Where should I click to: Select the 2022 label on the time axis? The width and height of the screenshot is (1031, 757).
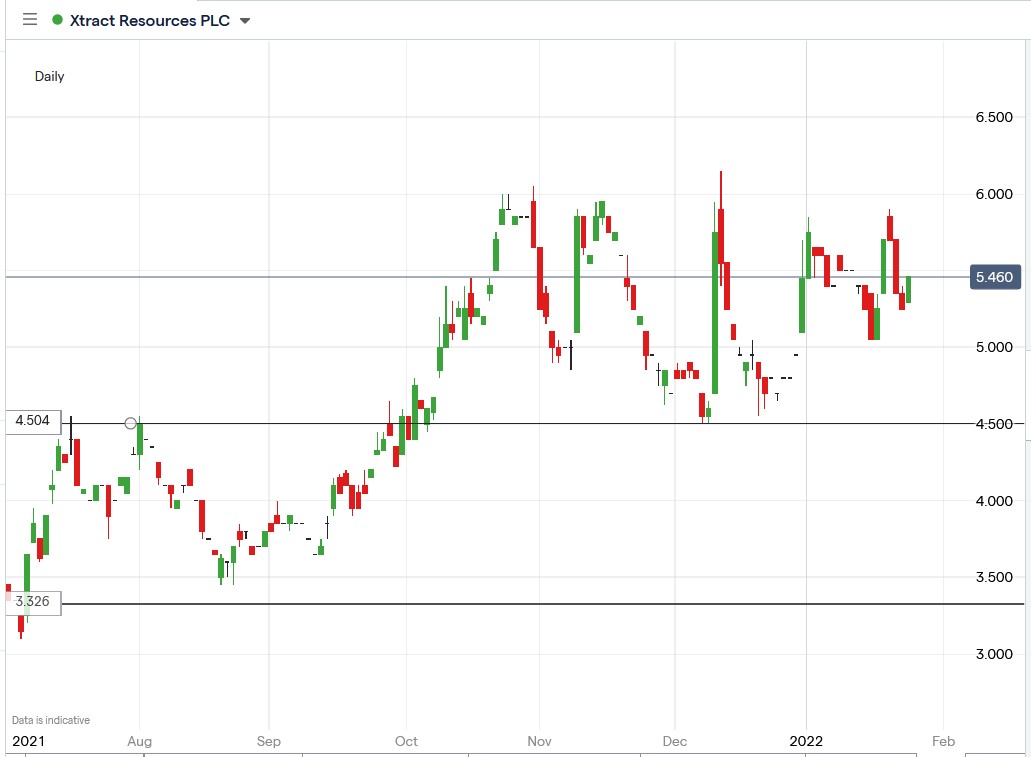[808, 741]
